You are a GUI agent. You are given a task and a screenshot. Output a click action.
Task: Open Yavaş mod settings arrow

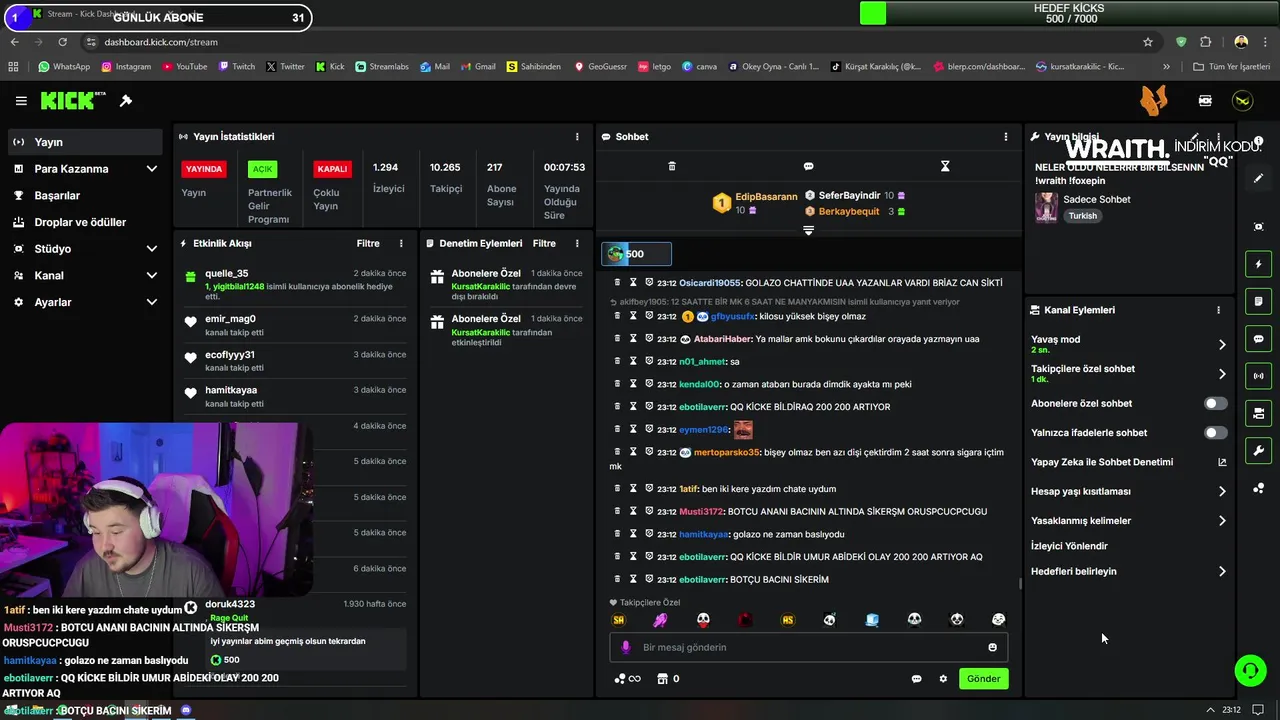click(x=1222, y=345)
